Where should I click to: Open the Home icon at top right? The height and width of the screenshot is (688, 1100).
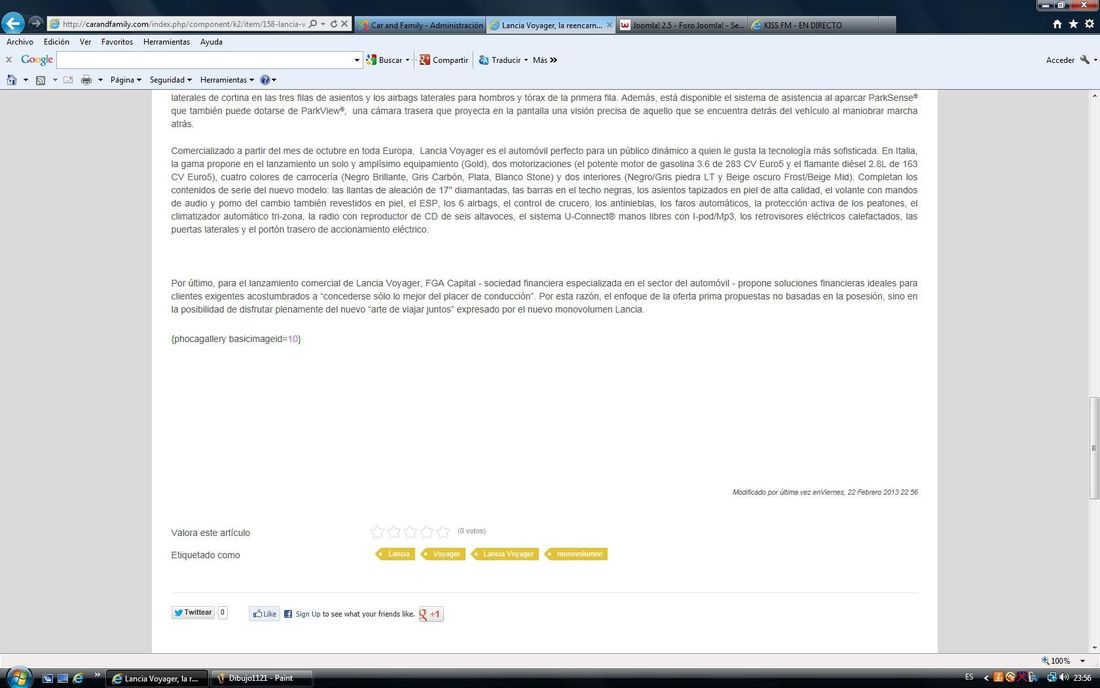coord(1057,24)
